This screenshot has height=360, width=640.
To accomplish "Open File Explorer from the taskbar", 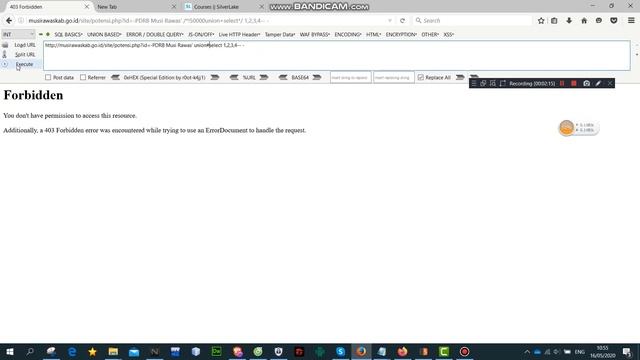I will click(x=113, y=351).
